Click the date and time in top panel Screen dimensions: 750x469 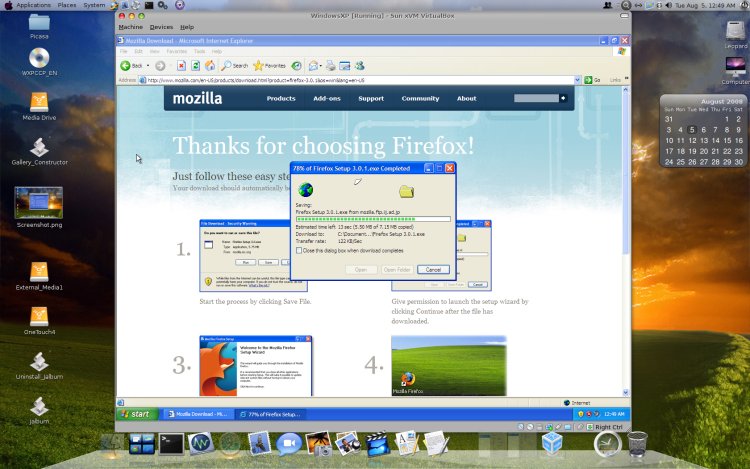click(705, 5)
